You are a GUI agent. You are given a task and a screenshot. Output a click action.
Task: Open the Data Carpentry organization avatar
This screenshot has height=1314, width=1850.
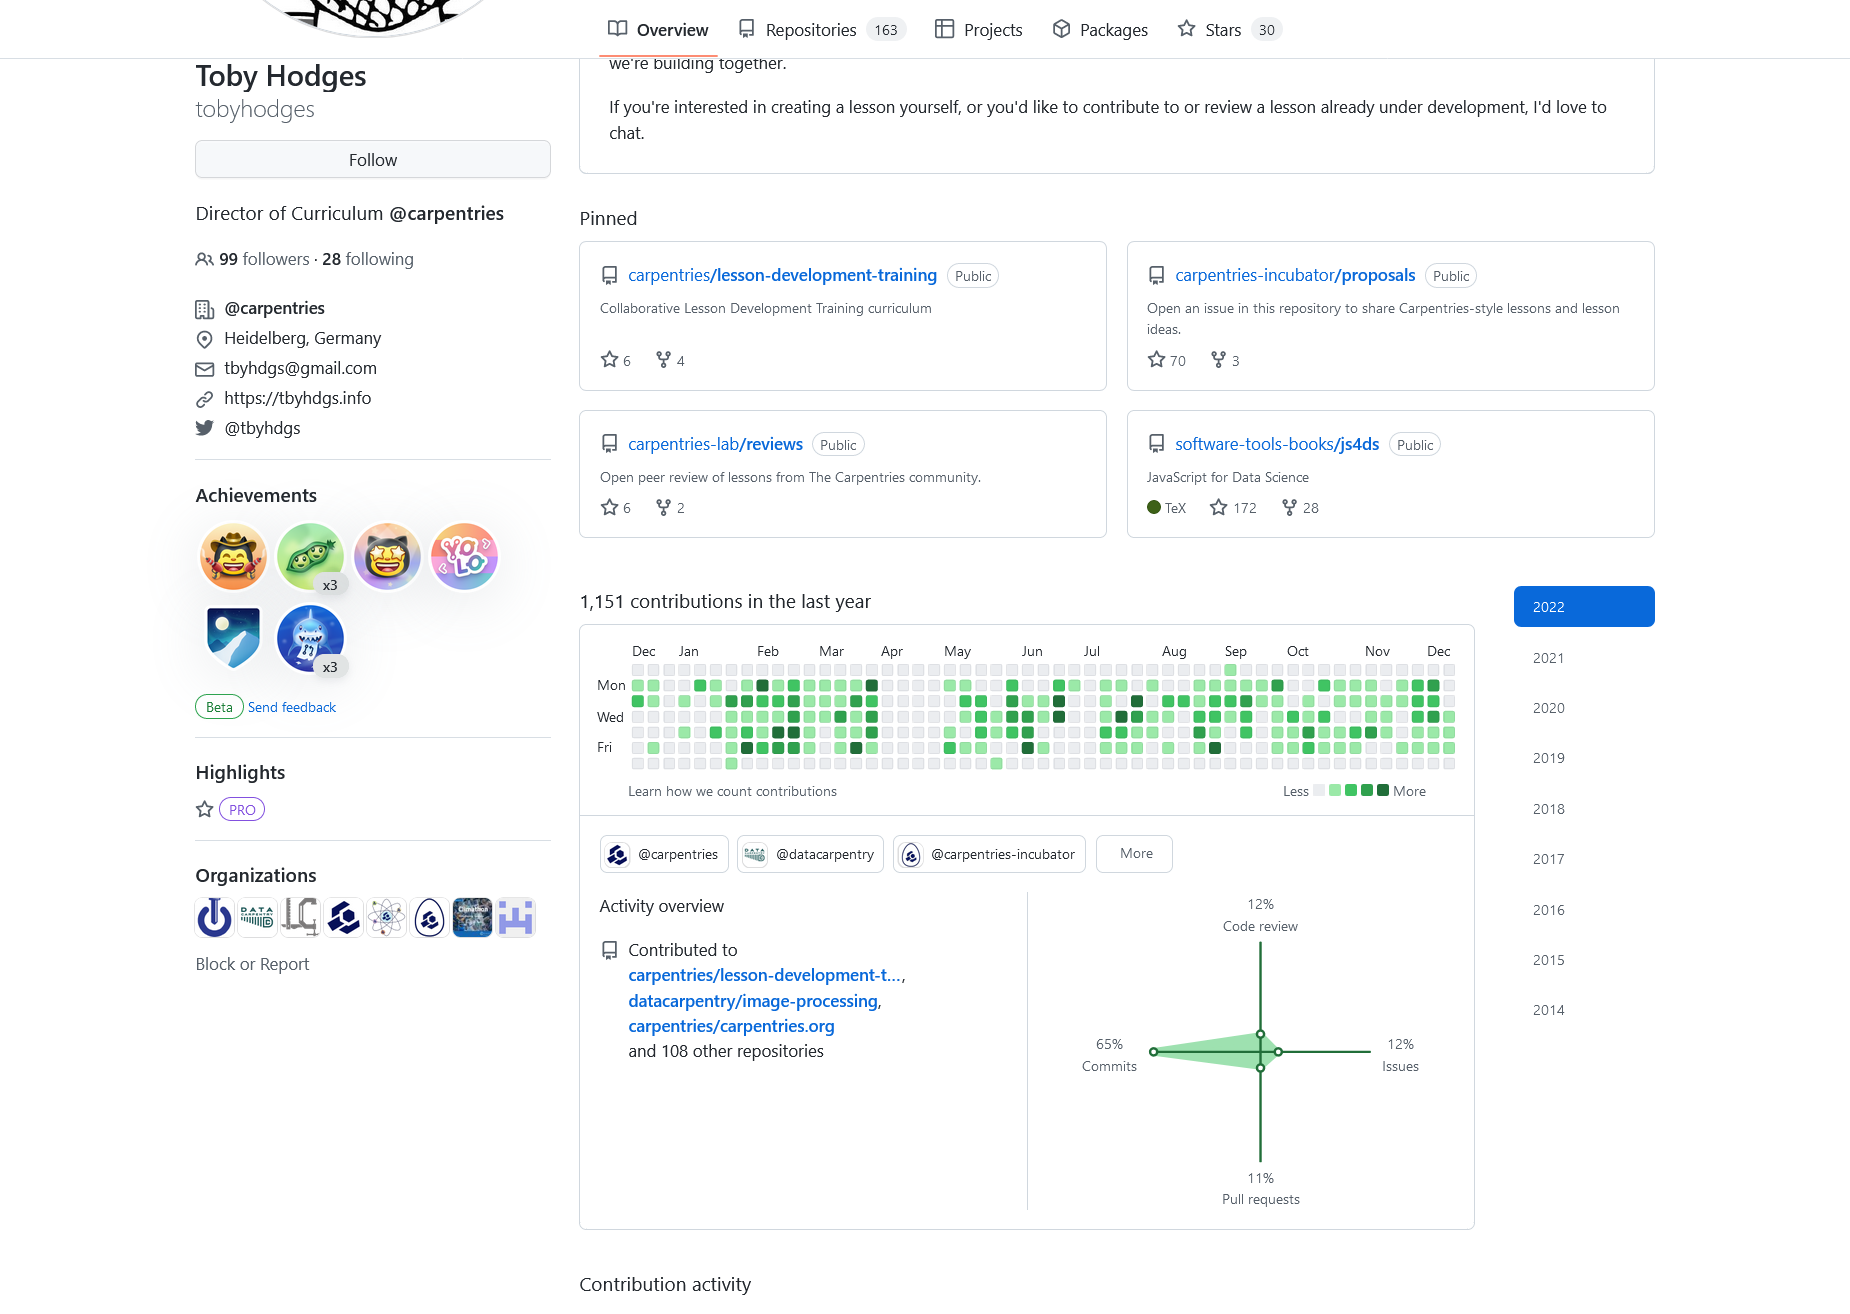[x=257, y=917]
